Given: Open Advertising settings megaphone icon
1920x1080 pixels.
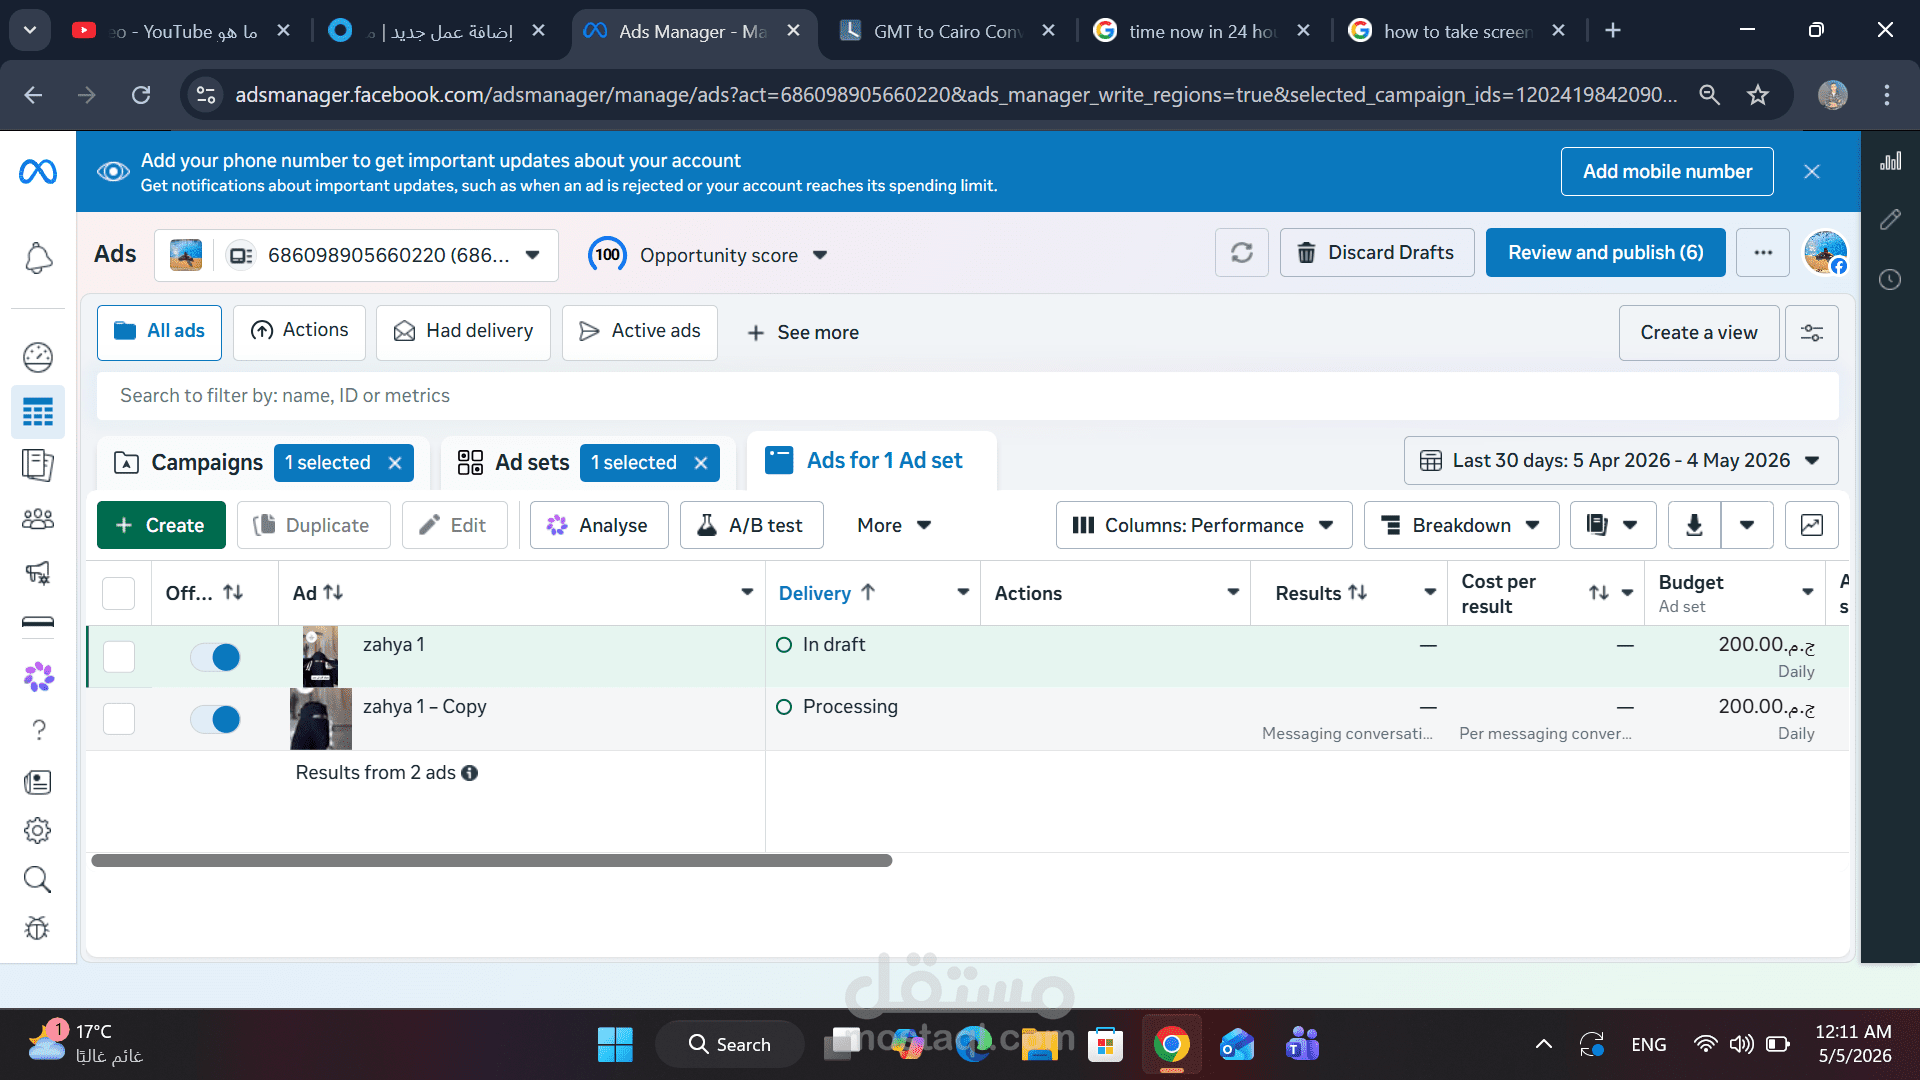Looking at the screenshot, I should click(38, 572).
